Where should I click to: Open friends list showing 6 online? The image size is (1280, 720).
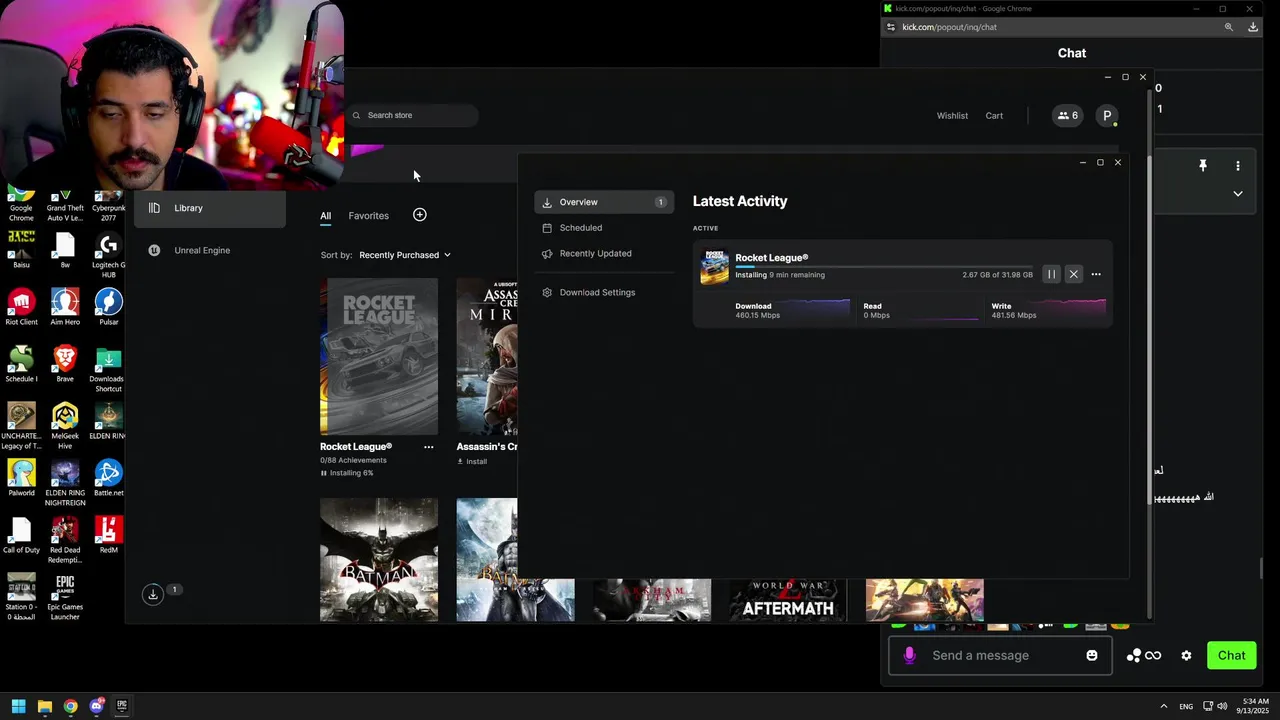click(1067, 115)
